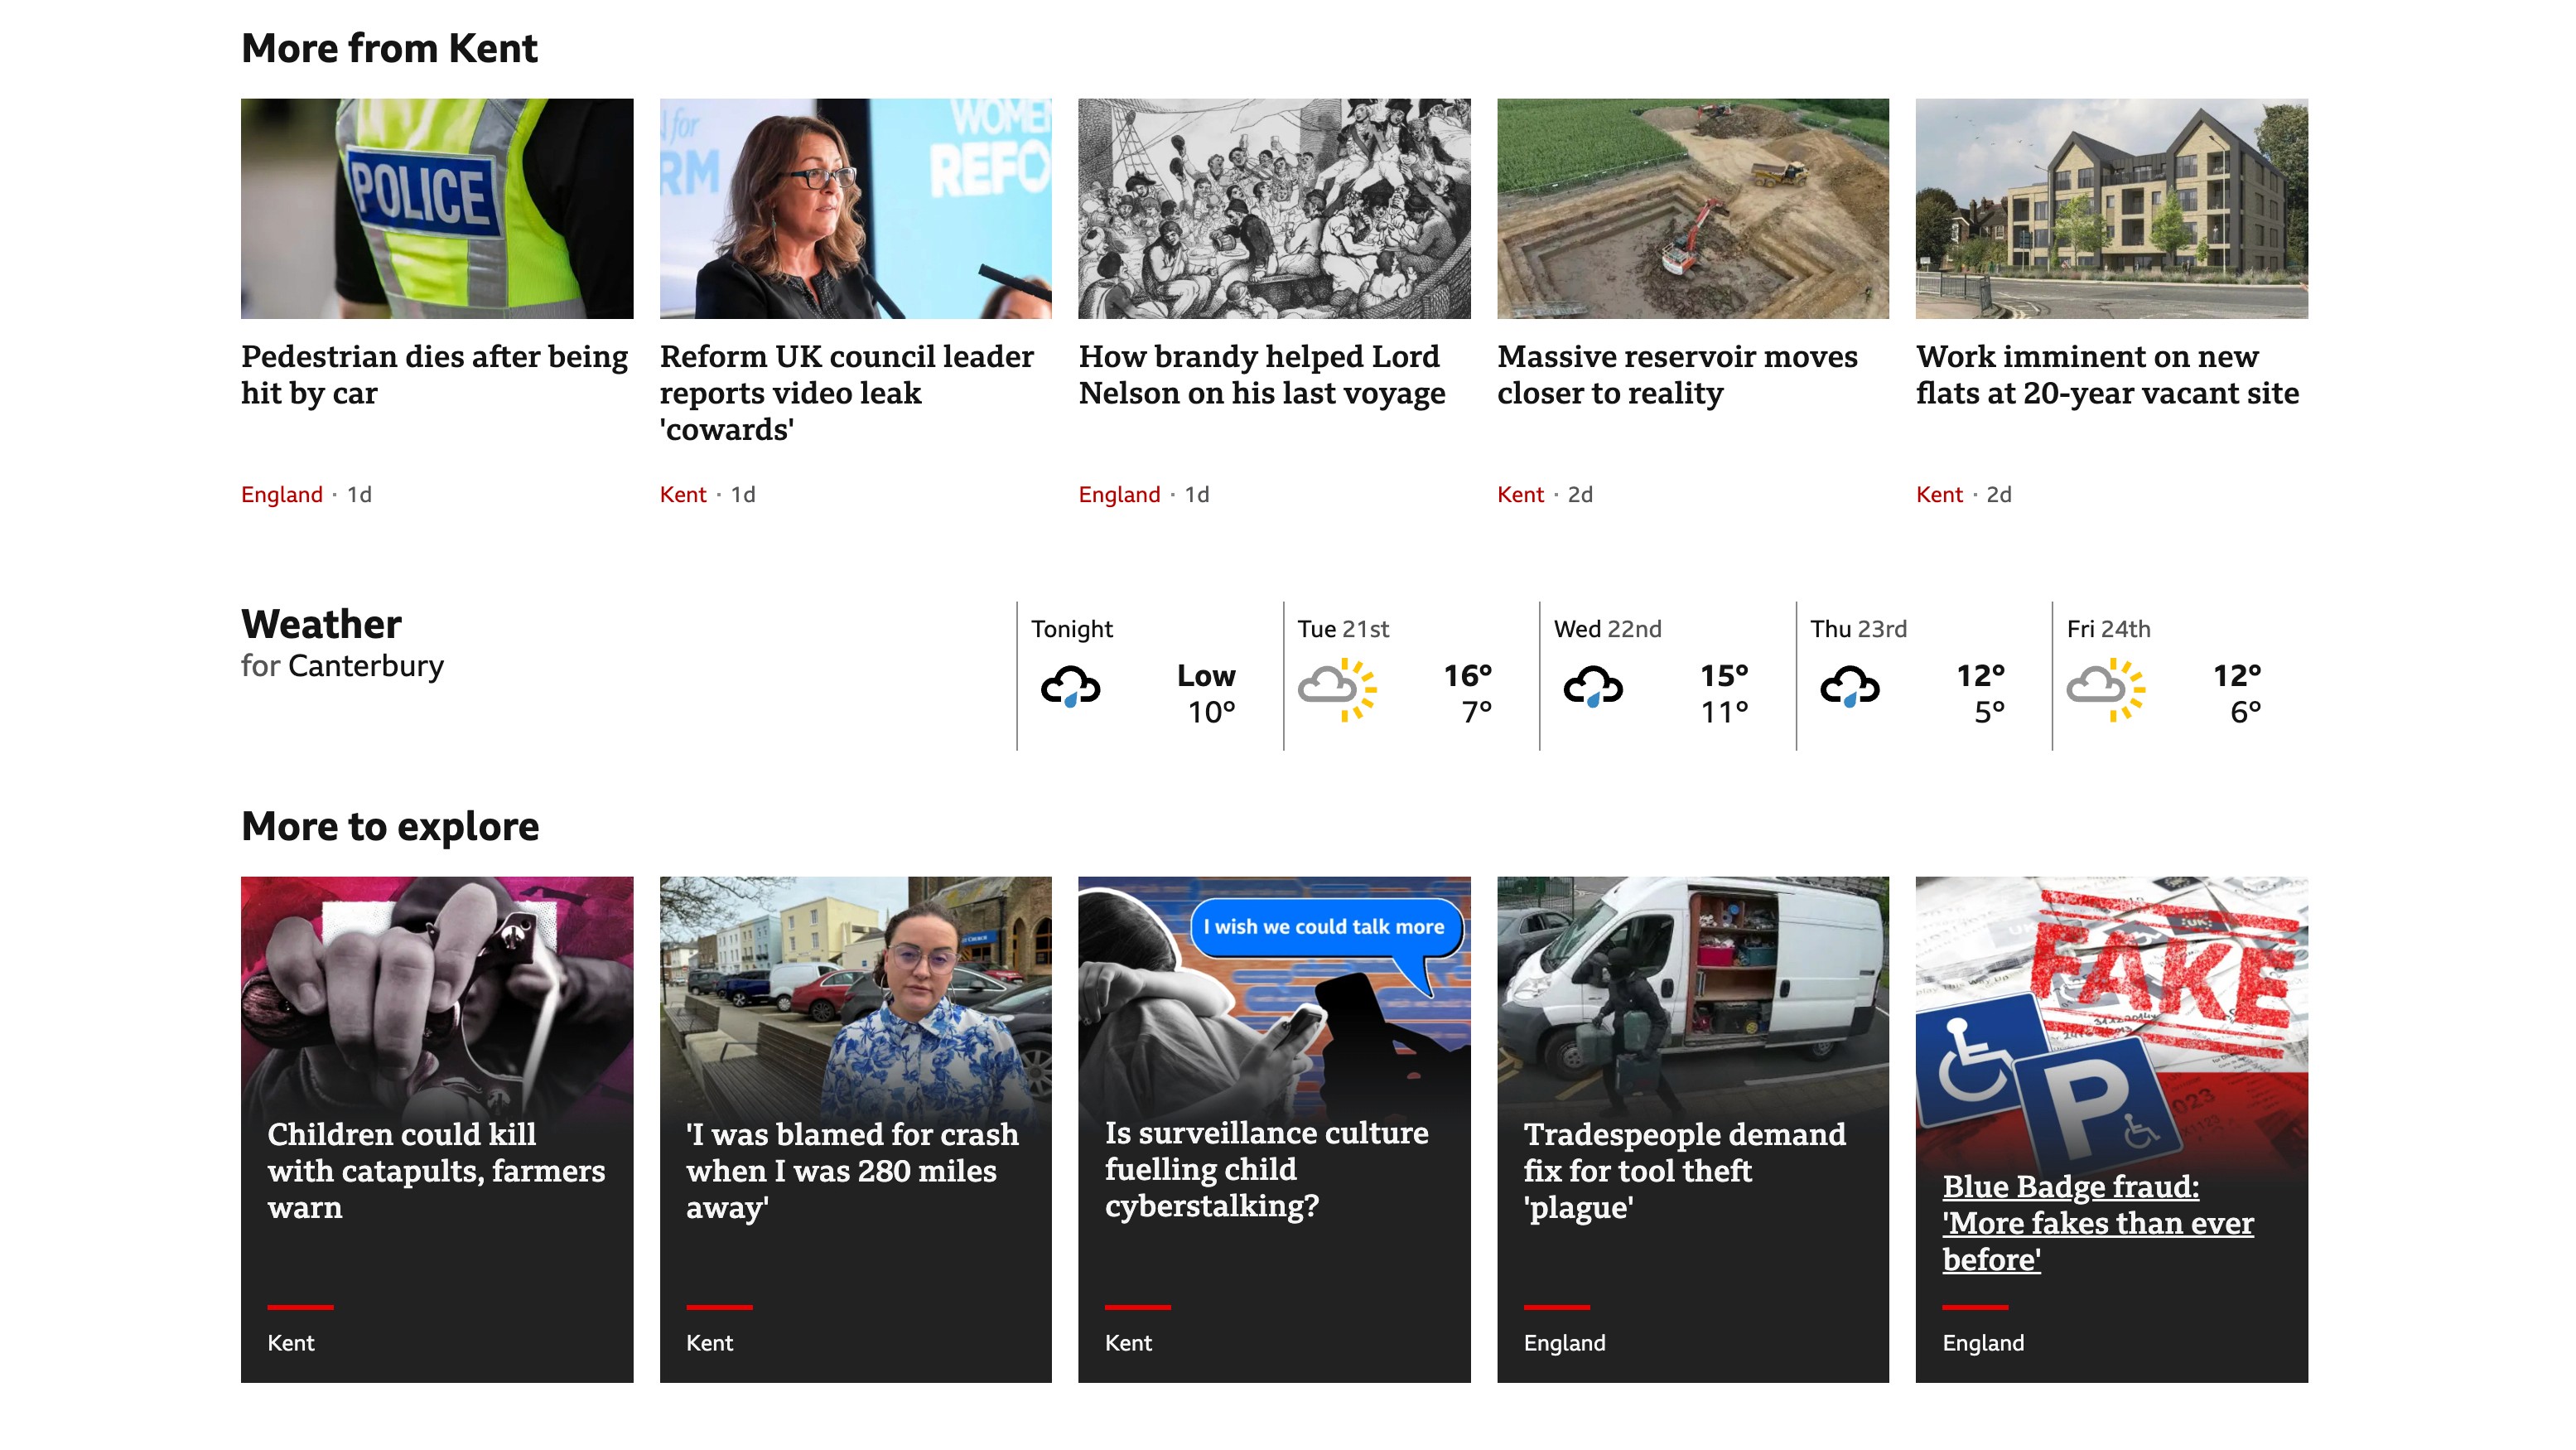Click Thursday 23rd rain cloud icon
Image resolution: width=2576 pixels, height=1450 pixels.
pyautogui.click(x=1849, y=688)
